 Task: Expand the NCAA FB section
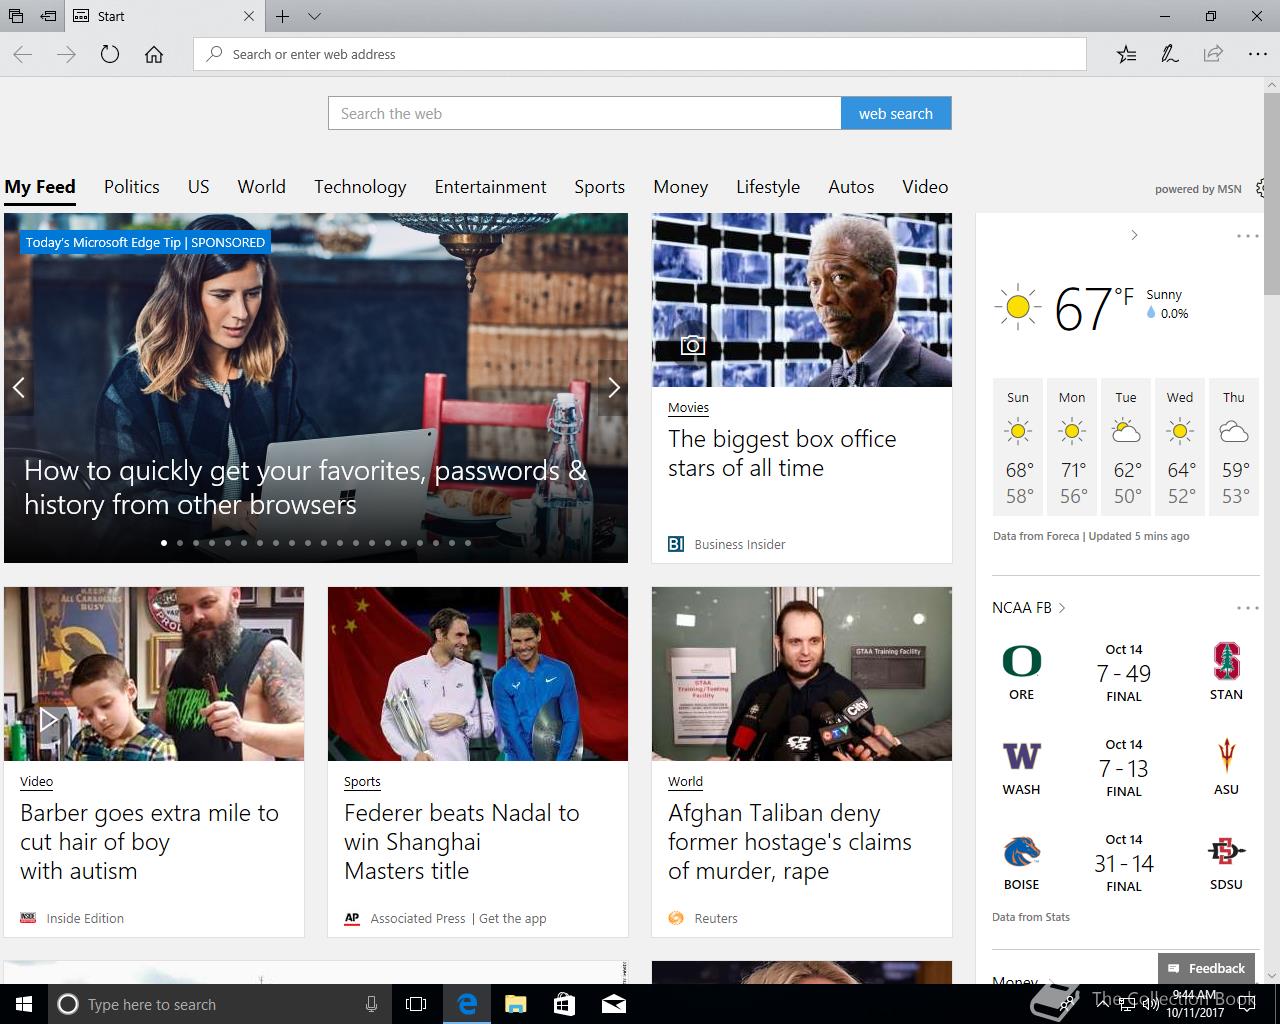point(1029,608)
